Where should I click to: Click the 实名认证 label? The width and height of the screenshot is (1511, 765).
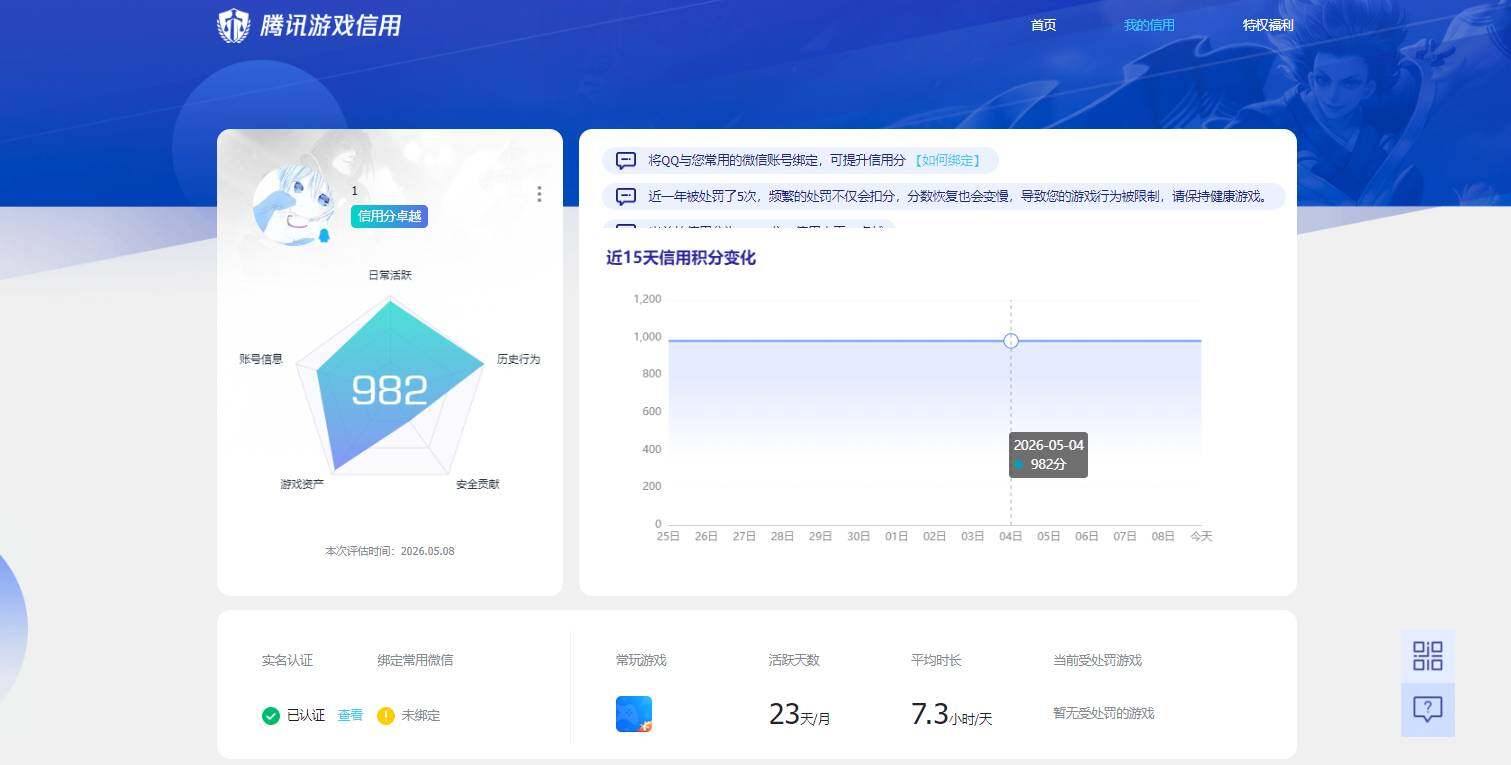coord(287,660)
